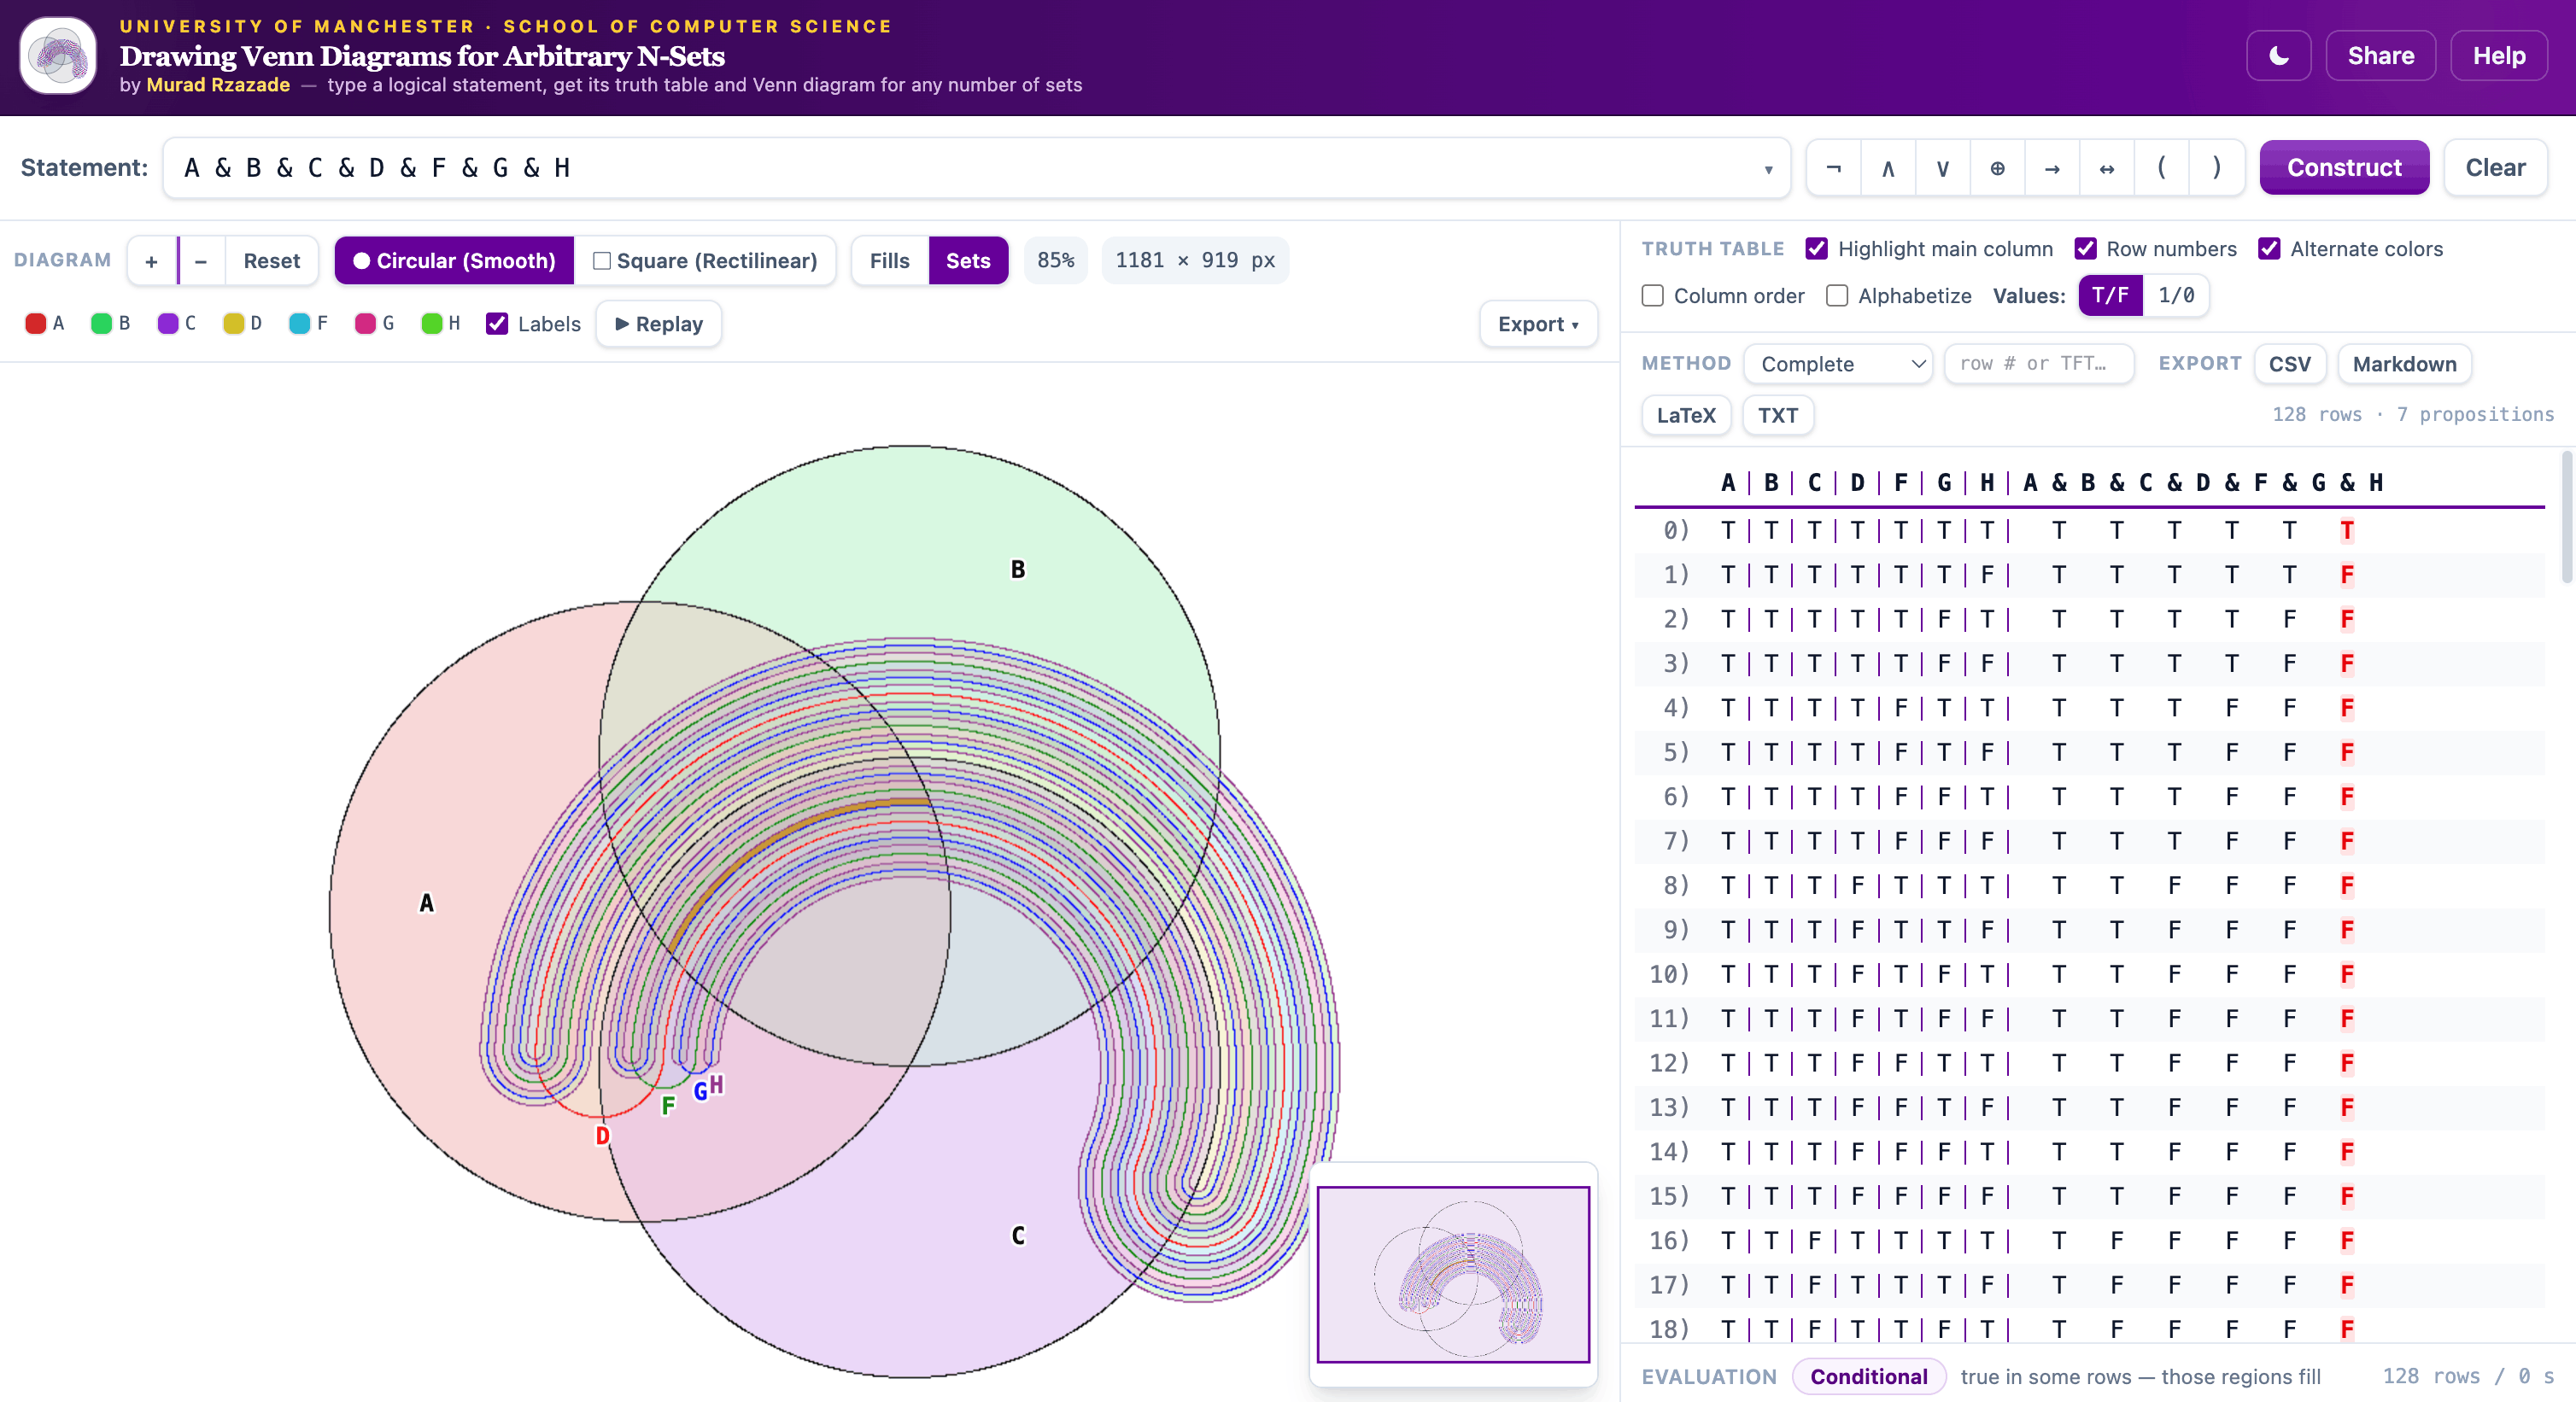This screenshot has height=1402, width=2576.
Task: Show values as 1/0
Action: [2176, 296]
